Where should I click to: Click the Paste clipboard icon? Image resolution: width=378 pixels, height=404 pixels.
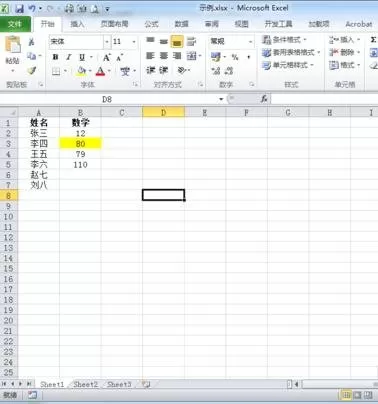point(13,45)
